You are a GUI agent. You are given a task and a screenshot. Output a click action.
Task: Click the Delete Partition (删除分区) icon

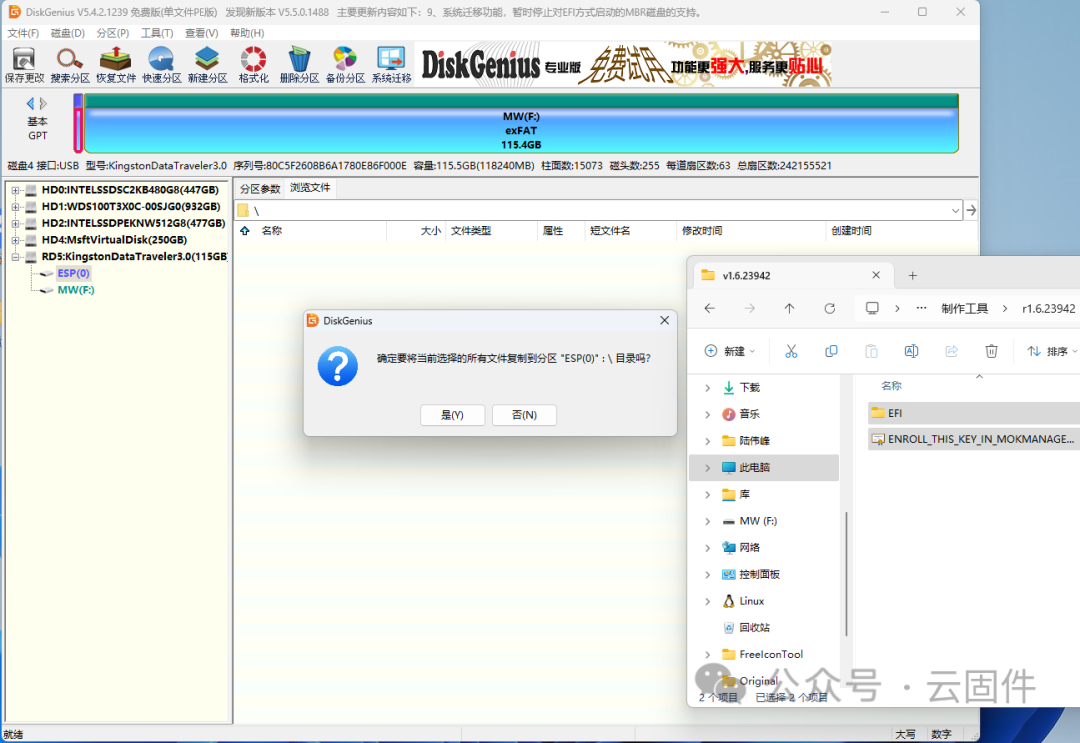tap(299, 65)
